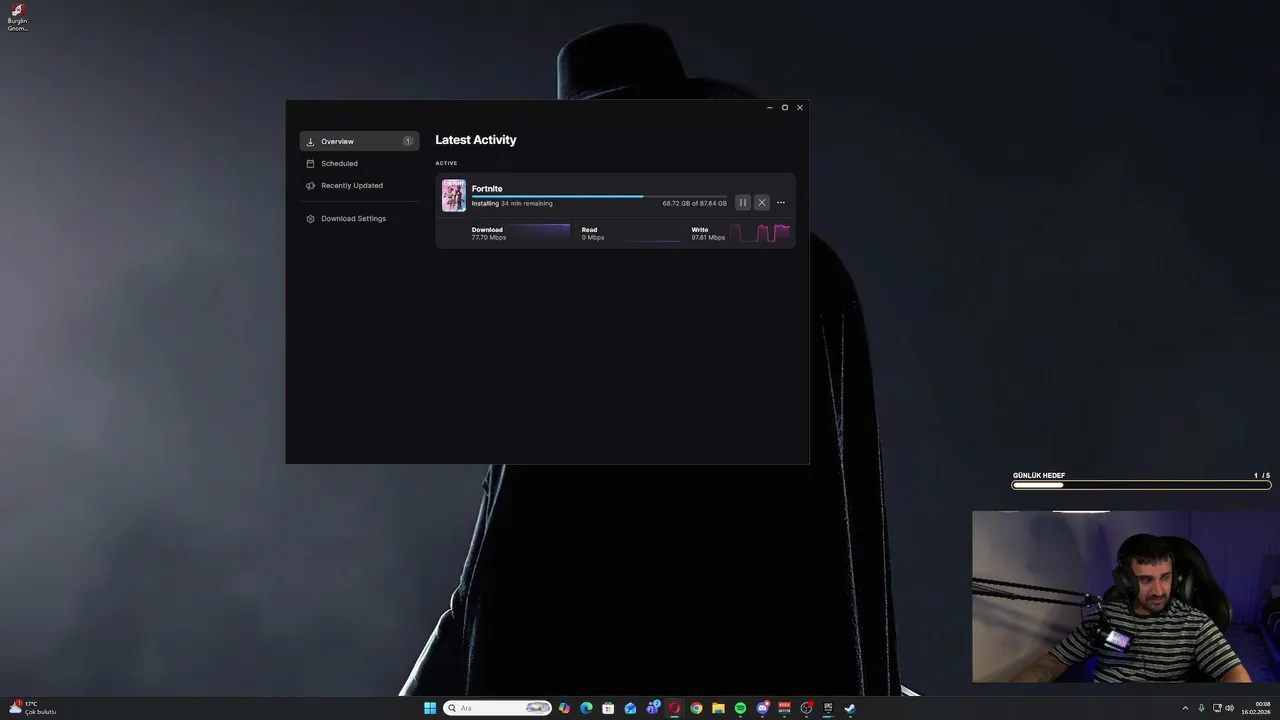Open the volume control tray icon
This screenshot has width=1280, height=720.
(x=1229, y=708)
